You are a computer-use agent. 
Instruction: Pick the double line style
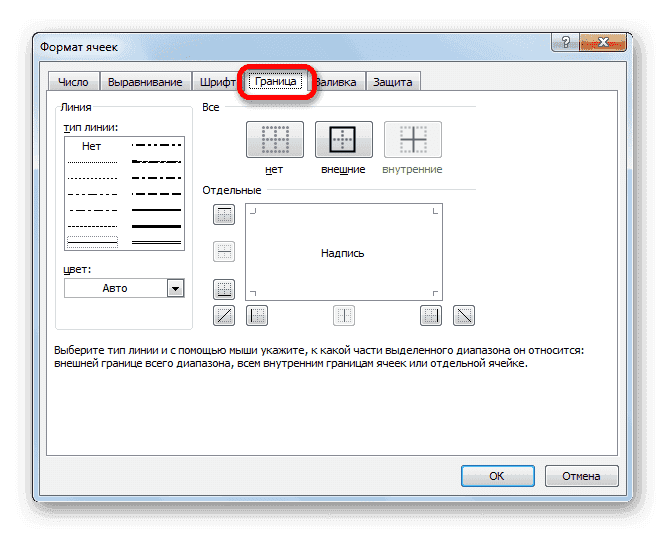point(157,243)
